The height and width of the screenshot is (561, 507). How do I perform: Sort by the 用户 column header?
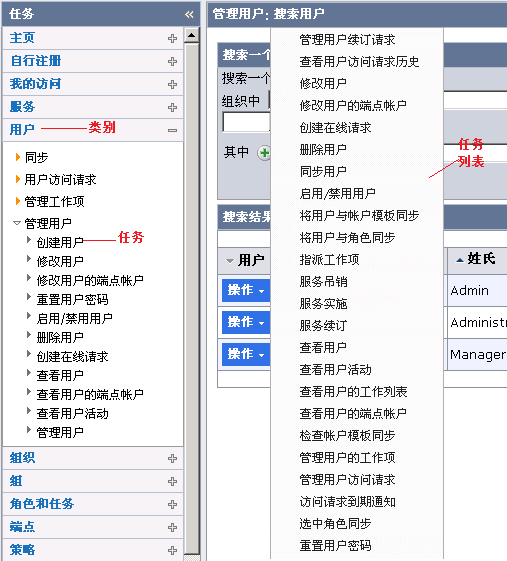click(x=251, y=260)
